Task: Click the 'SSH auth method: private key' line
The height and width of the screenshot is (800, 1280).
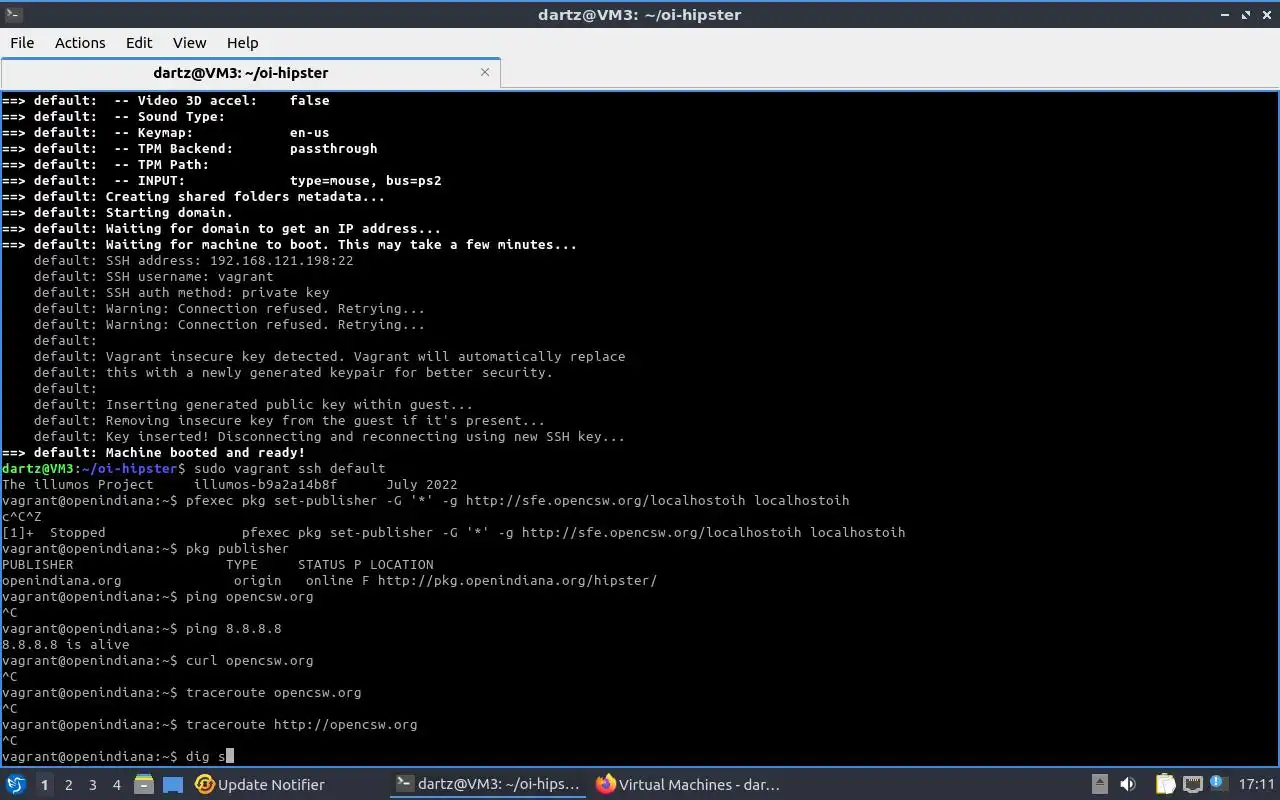Action: tap(181, 292)
